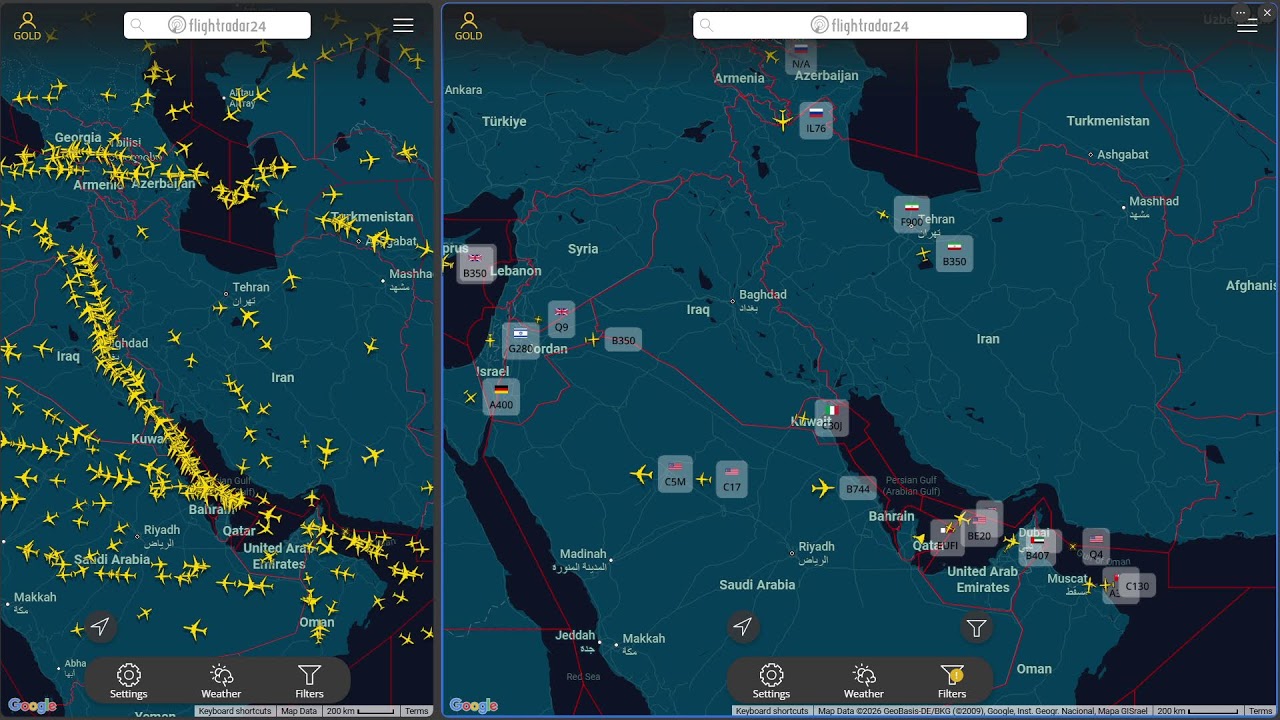Click the search magnifier in left search bar
This screenshot has width=1280, height=720.
point(138,26)
